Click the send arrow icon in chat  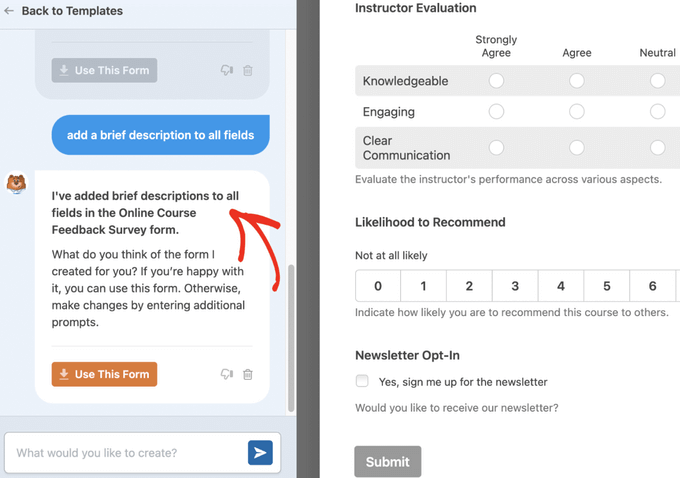pyautogui.click(x=260, y=453)
